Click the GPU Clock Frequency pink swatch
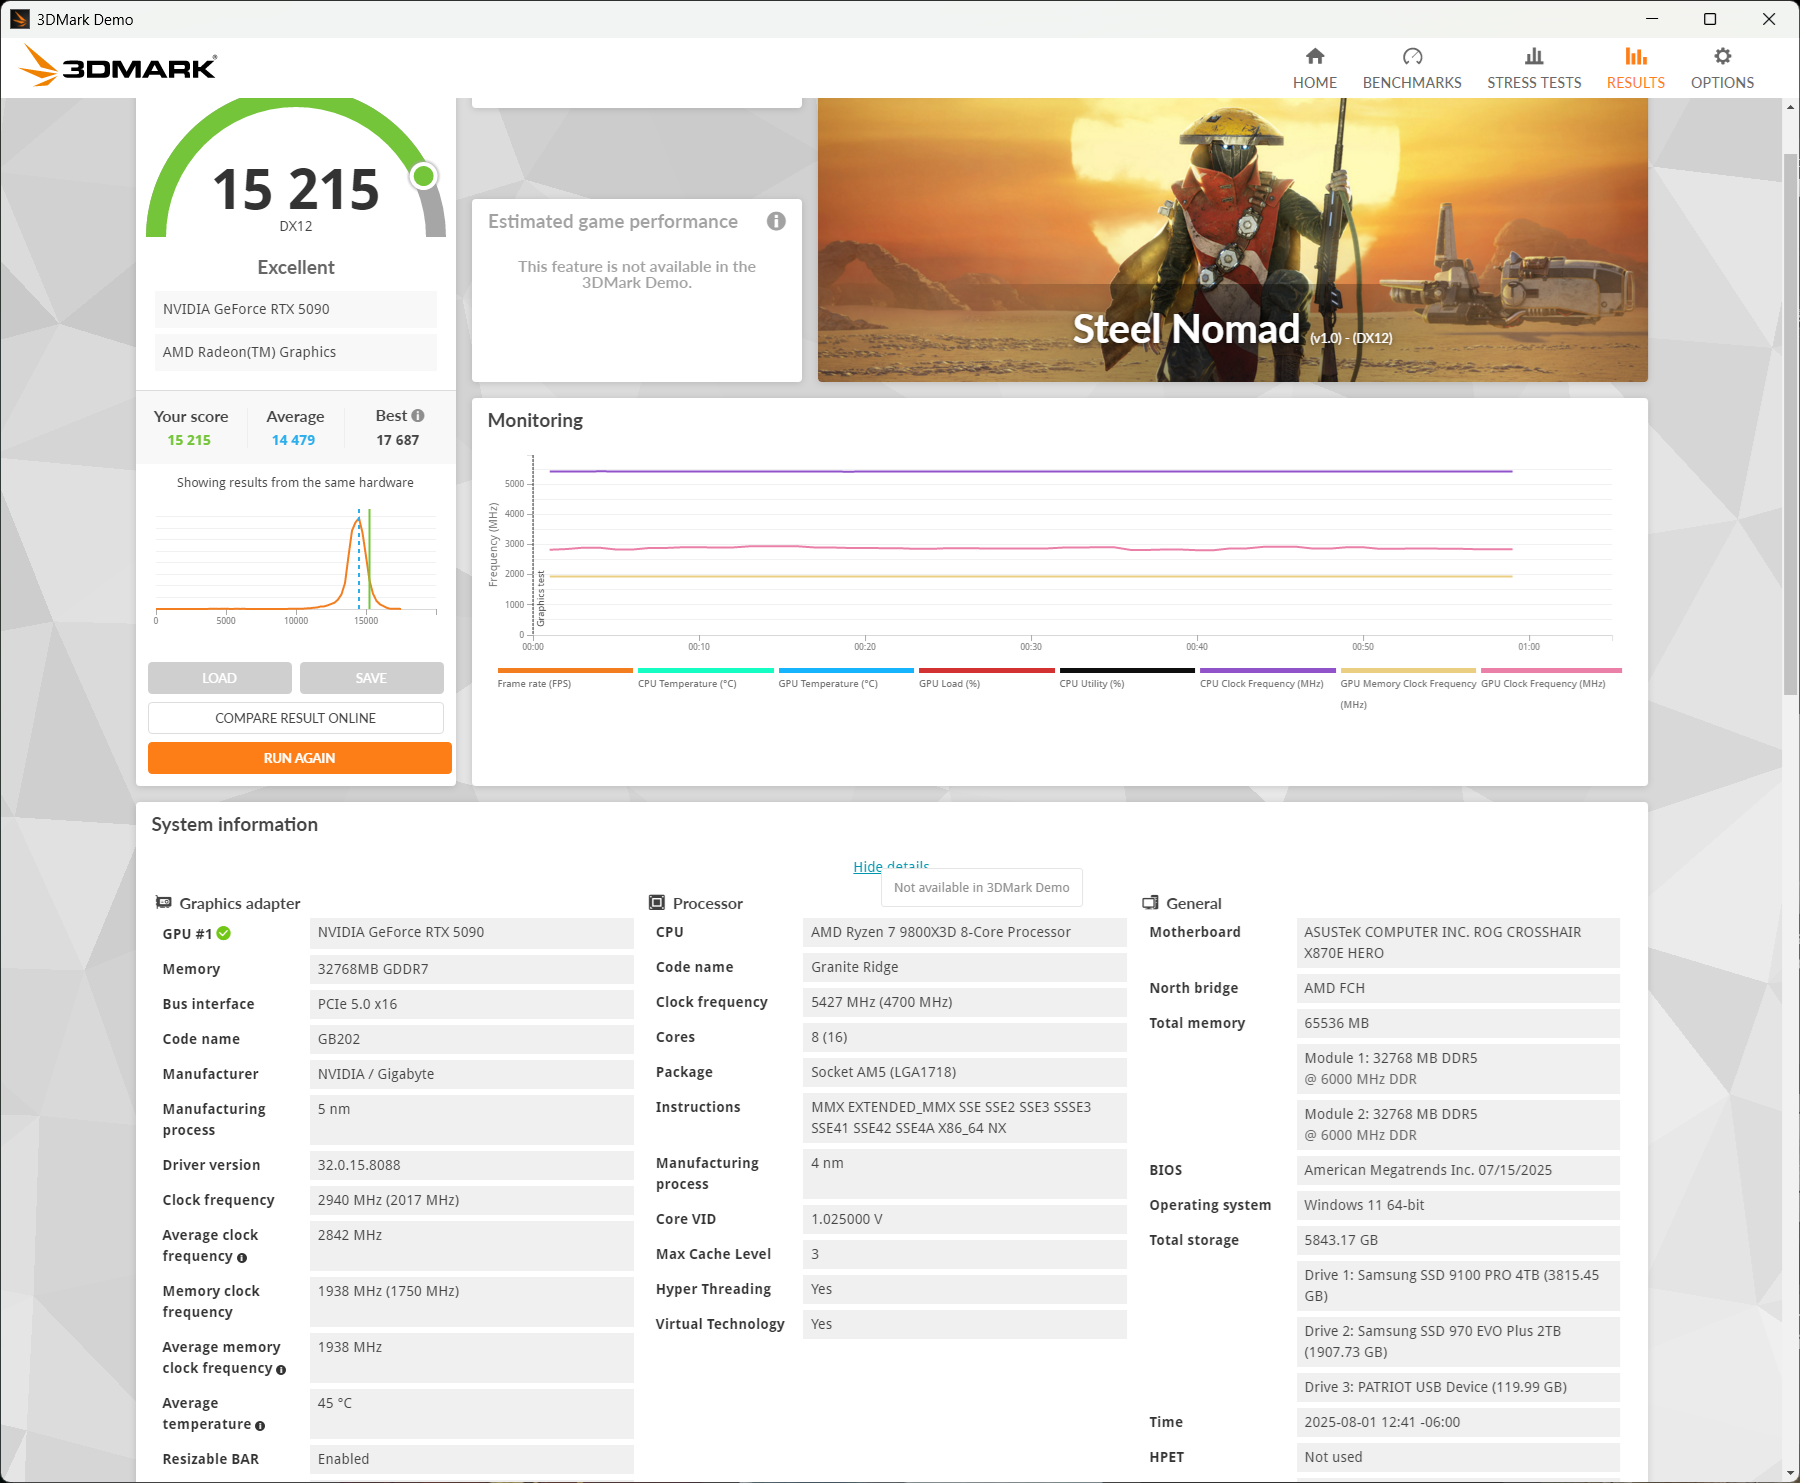Viewport: 1800px width, 1483px height. (1550, 671)
